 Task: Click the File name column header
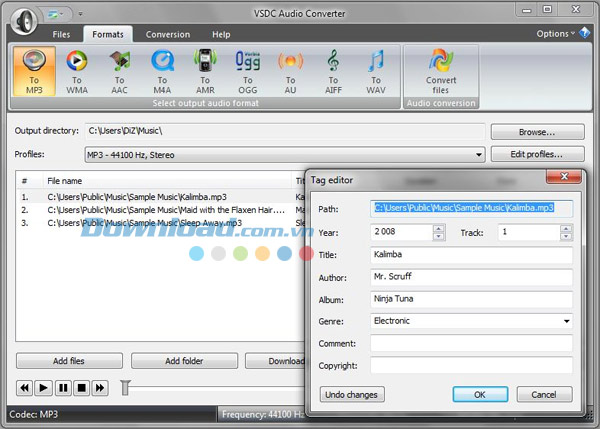(165, 181)
